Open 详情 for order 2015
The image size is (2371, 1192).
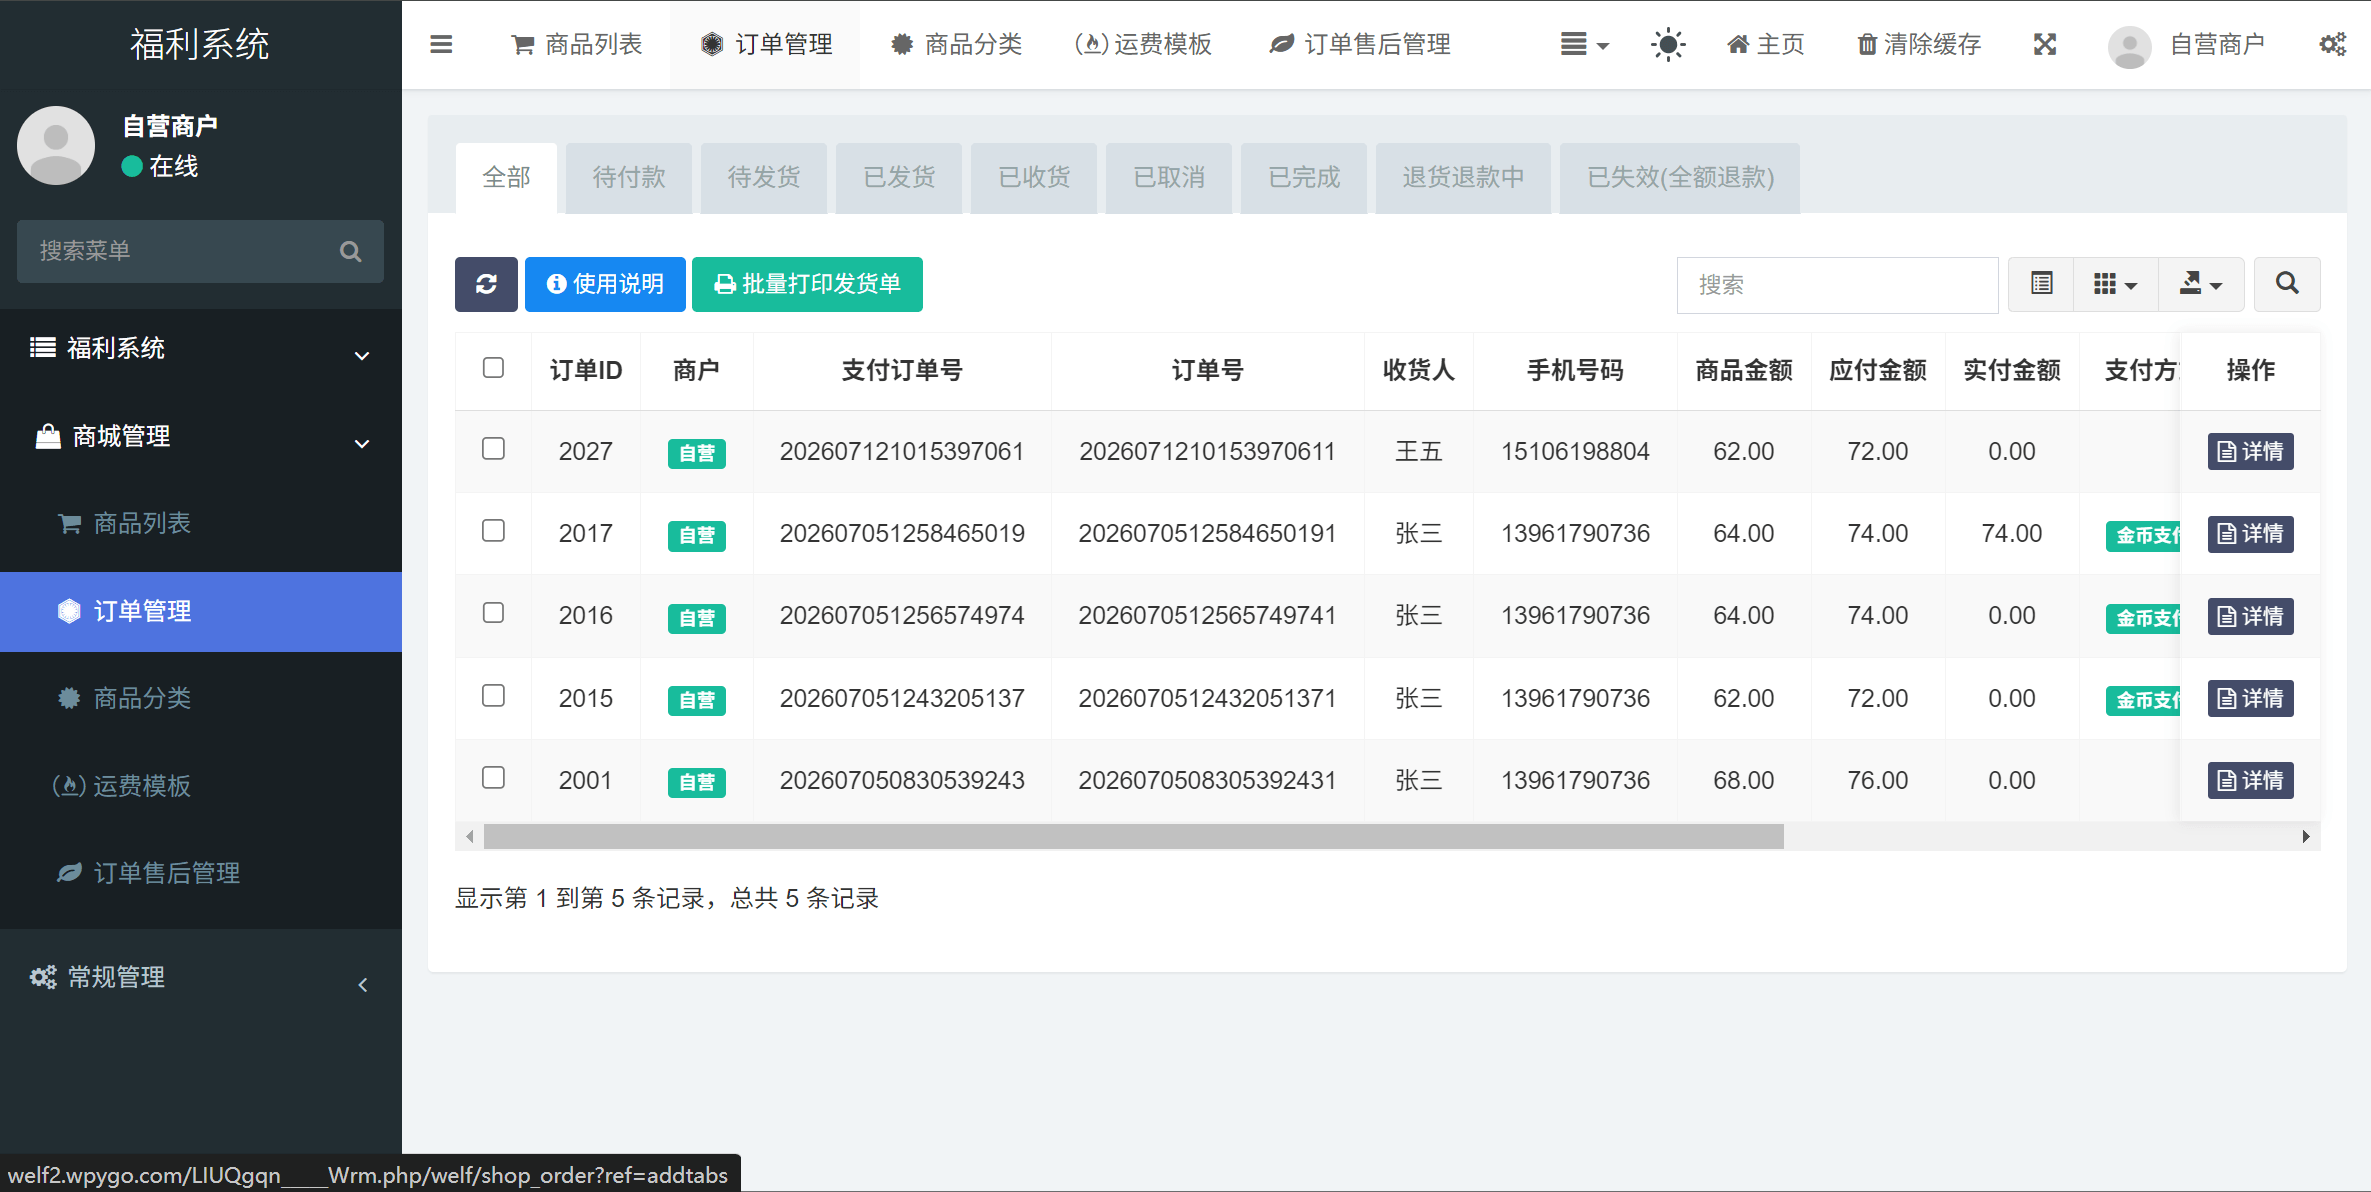pos(2250,698)
